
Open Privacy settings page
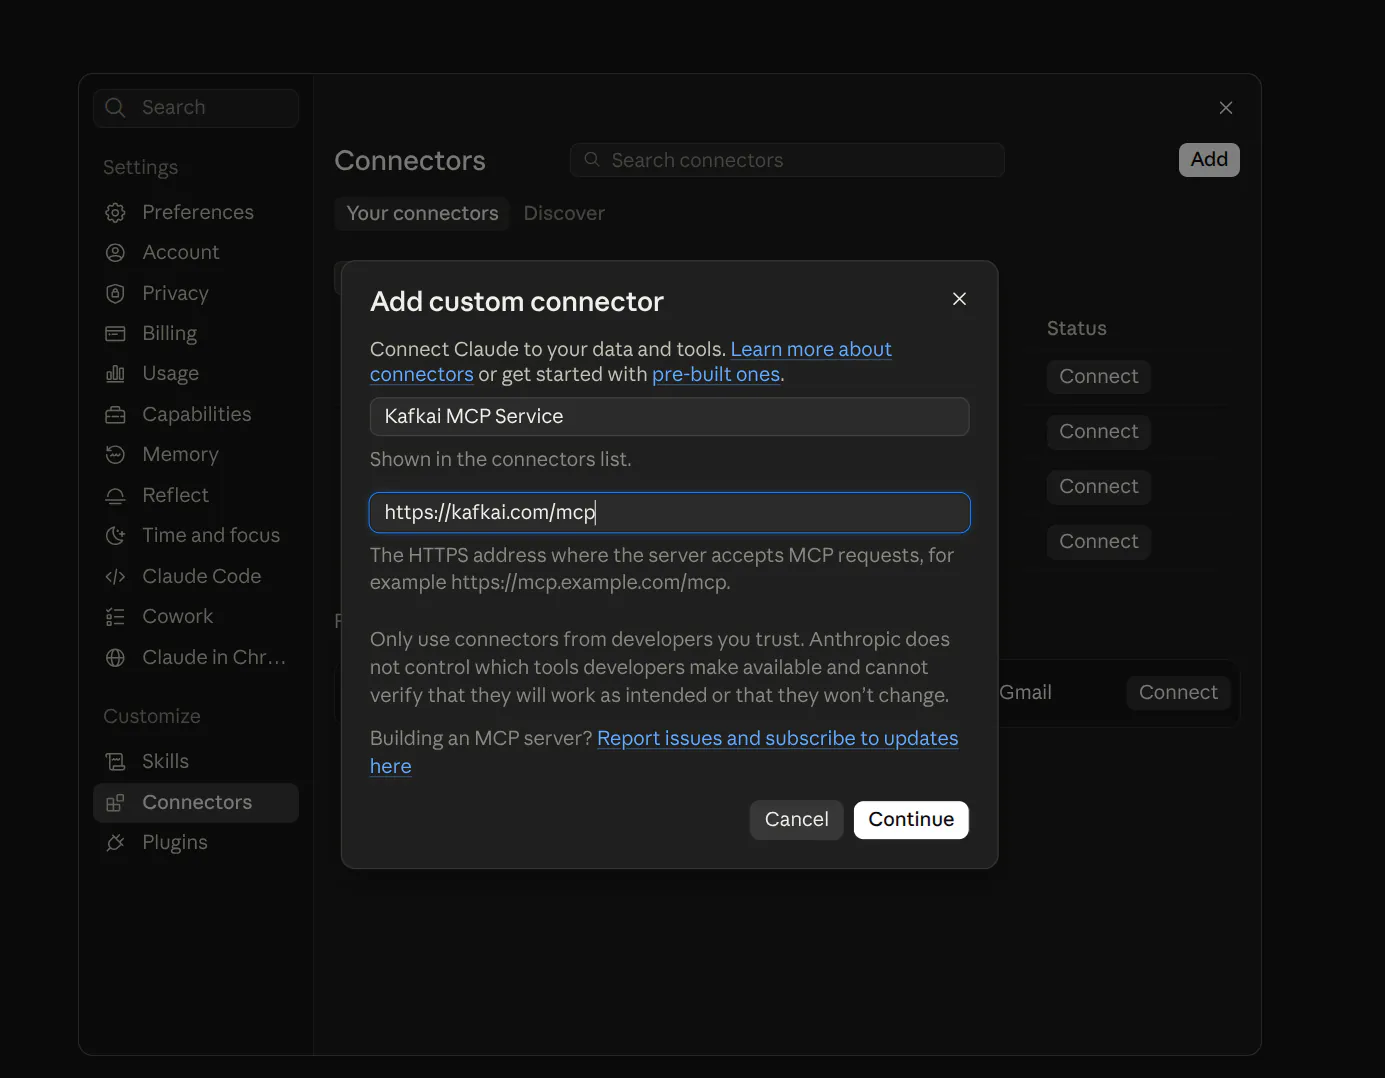tap(196, 293)
